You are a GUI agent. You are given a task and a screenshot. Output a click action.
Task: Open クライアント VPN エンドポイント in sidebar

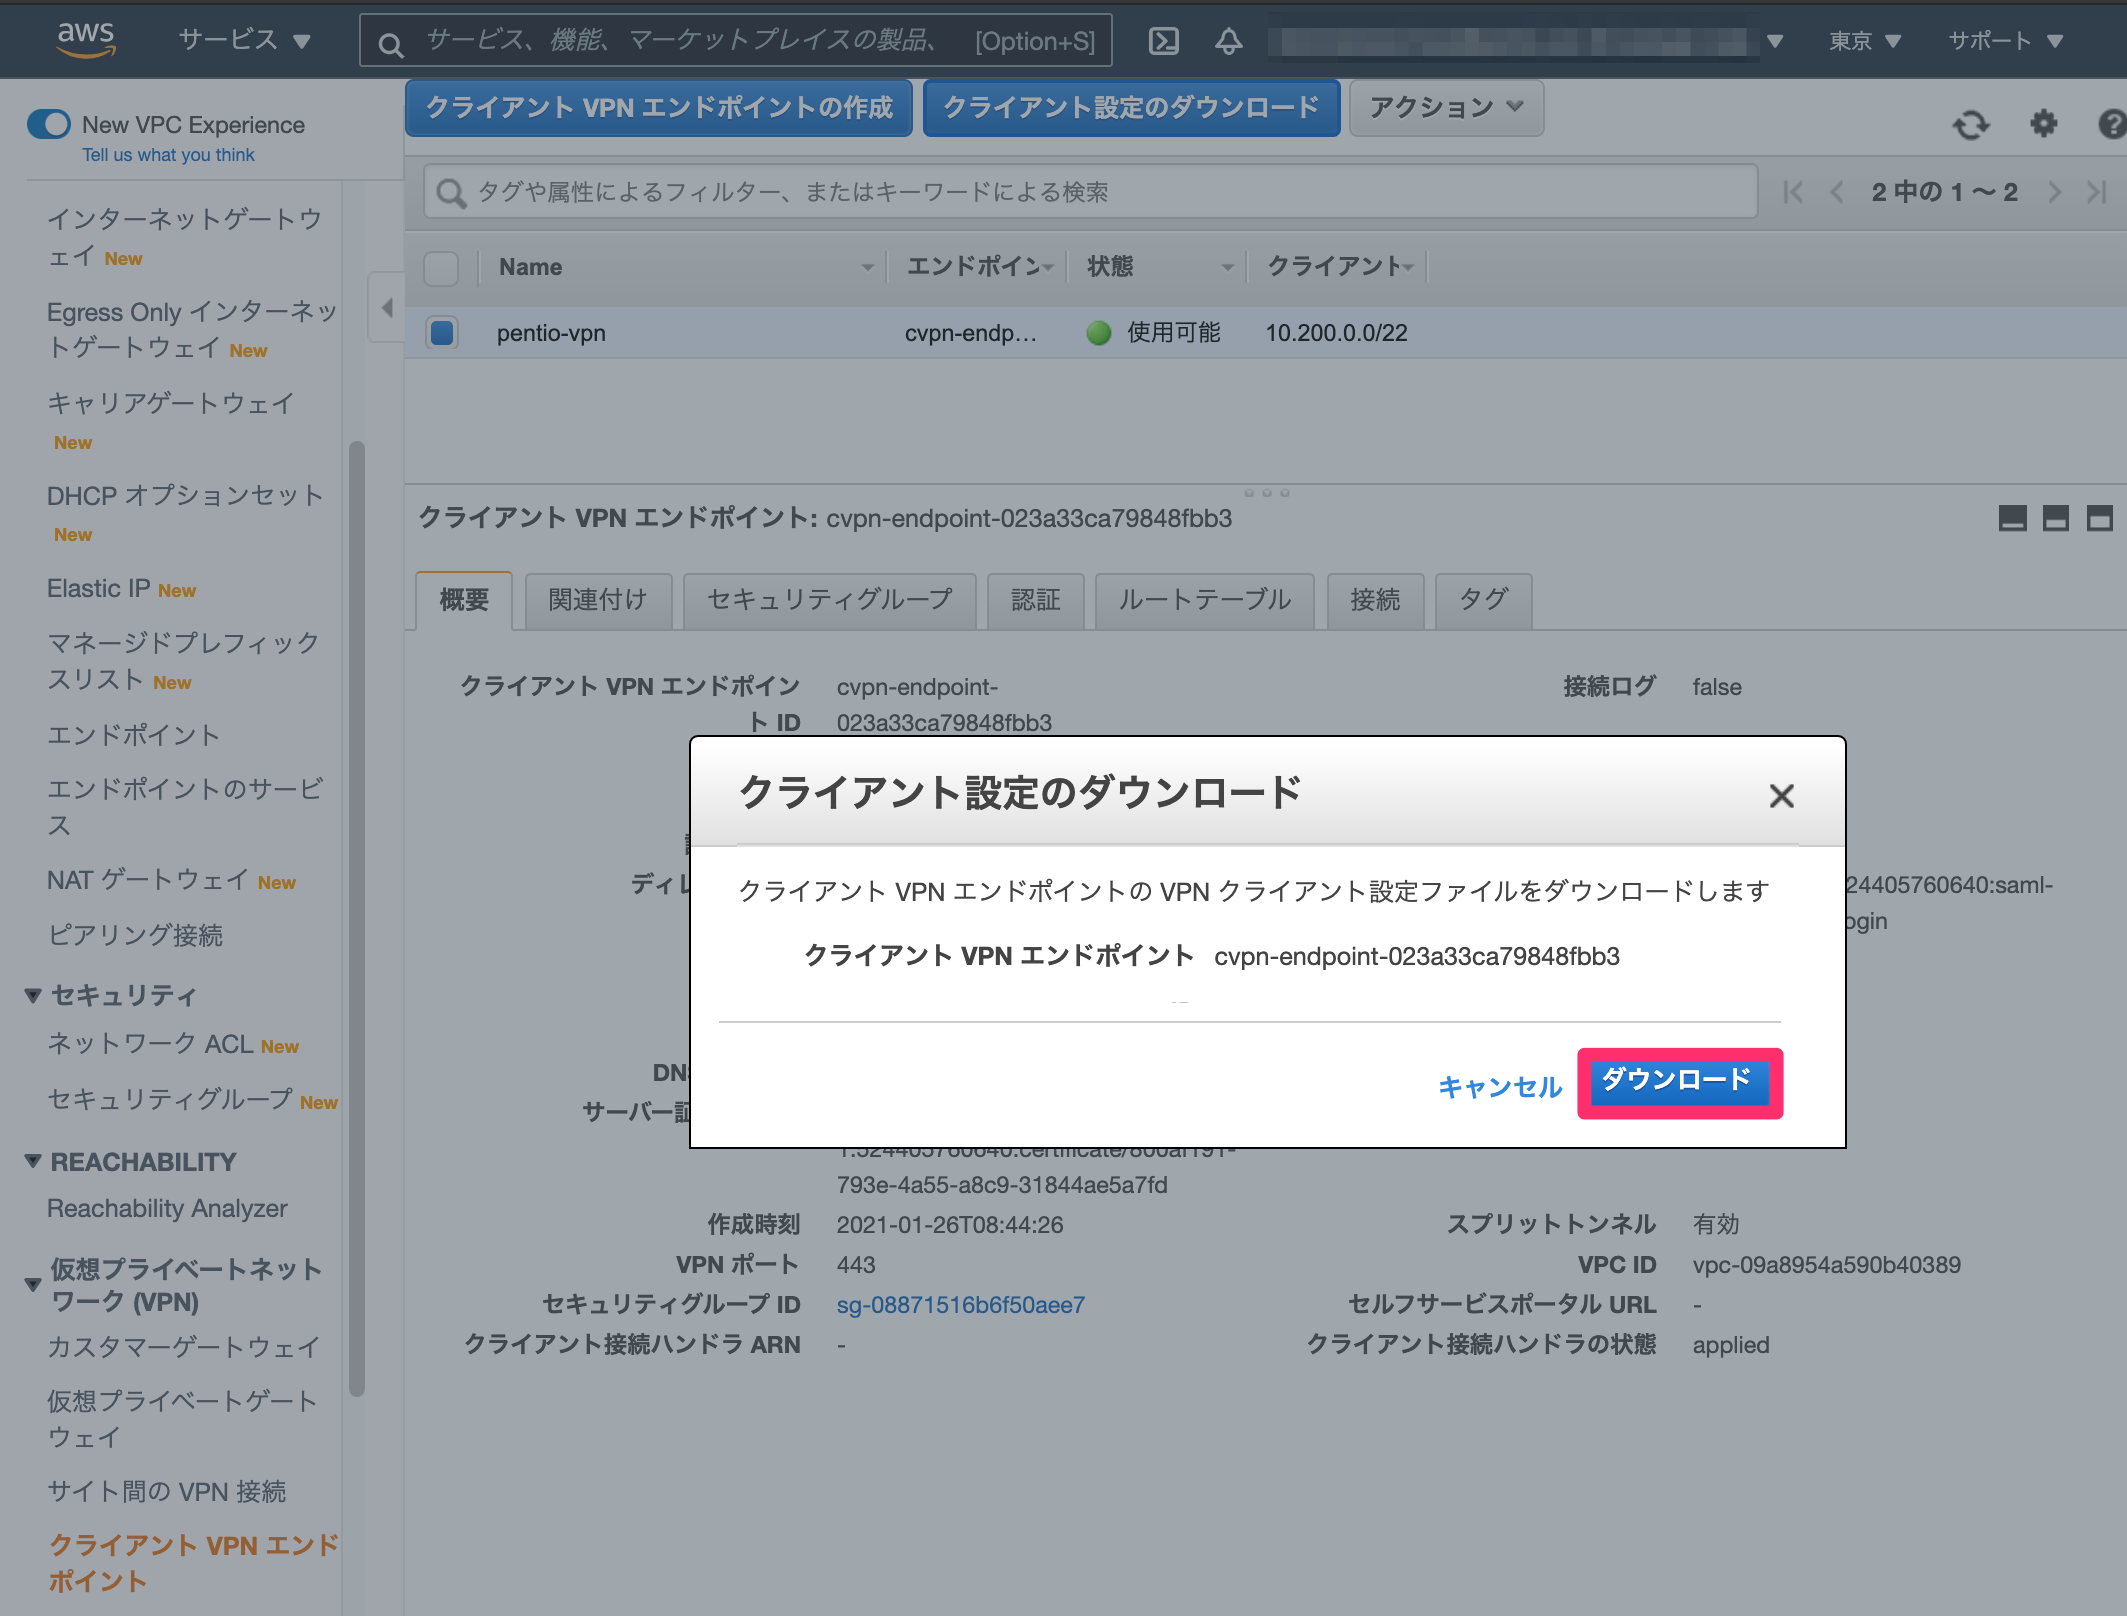[193, 1563]
